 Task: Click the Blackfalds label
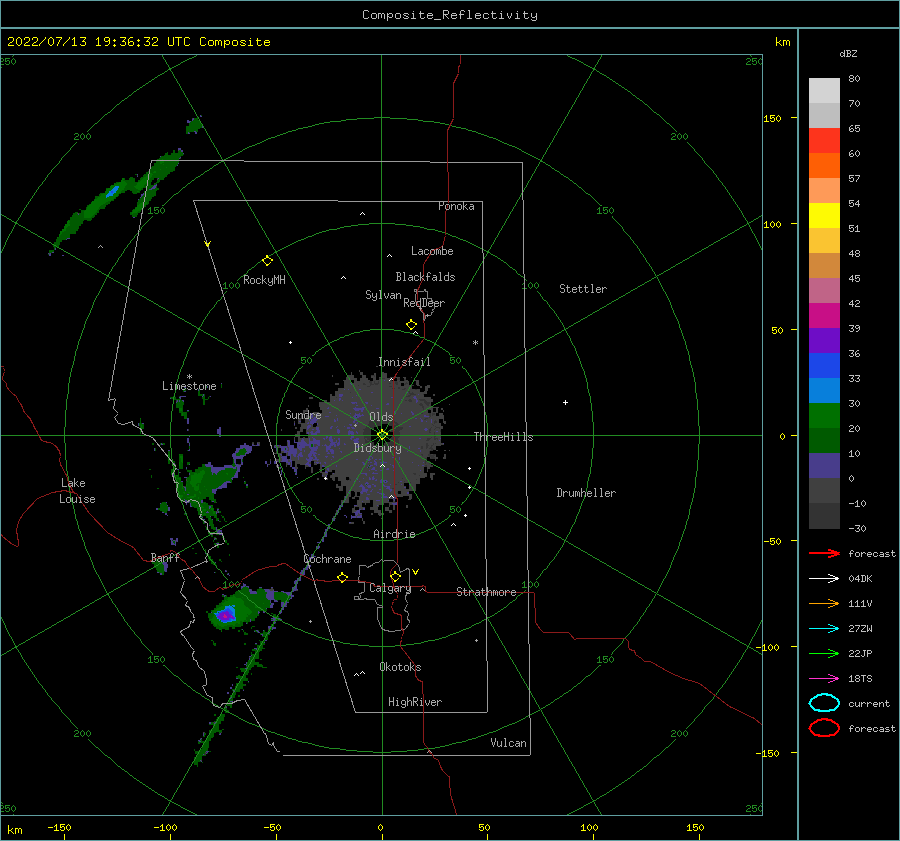[425, 277]
